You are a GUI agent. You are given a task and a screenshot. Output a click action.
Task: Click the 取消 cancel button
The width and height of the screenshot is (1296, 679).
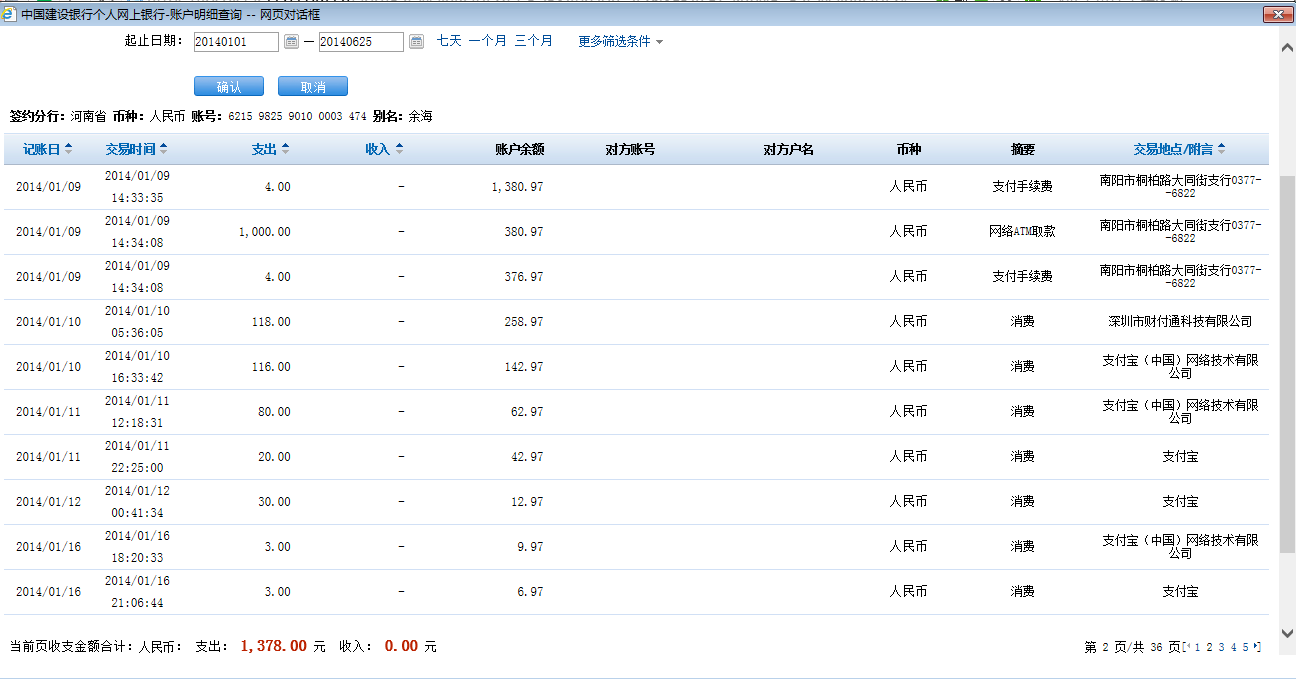(313, 87)
